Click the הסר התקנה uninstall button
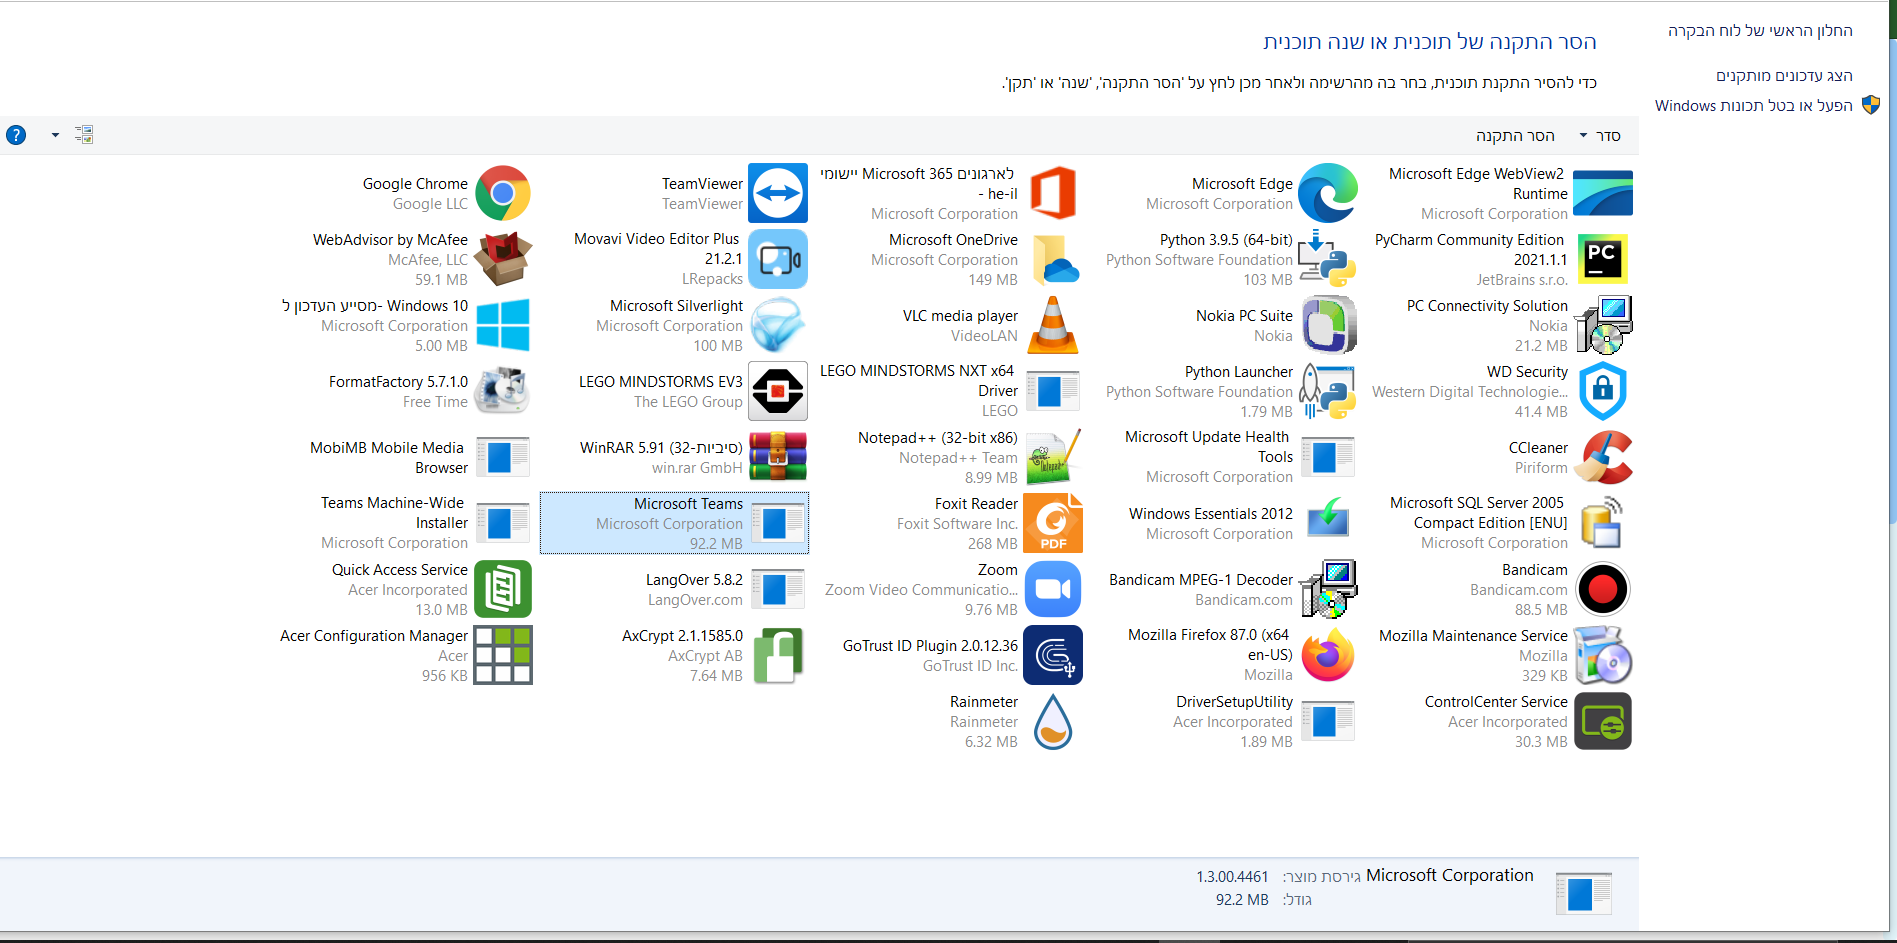 coord(1515,135)
